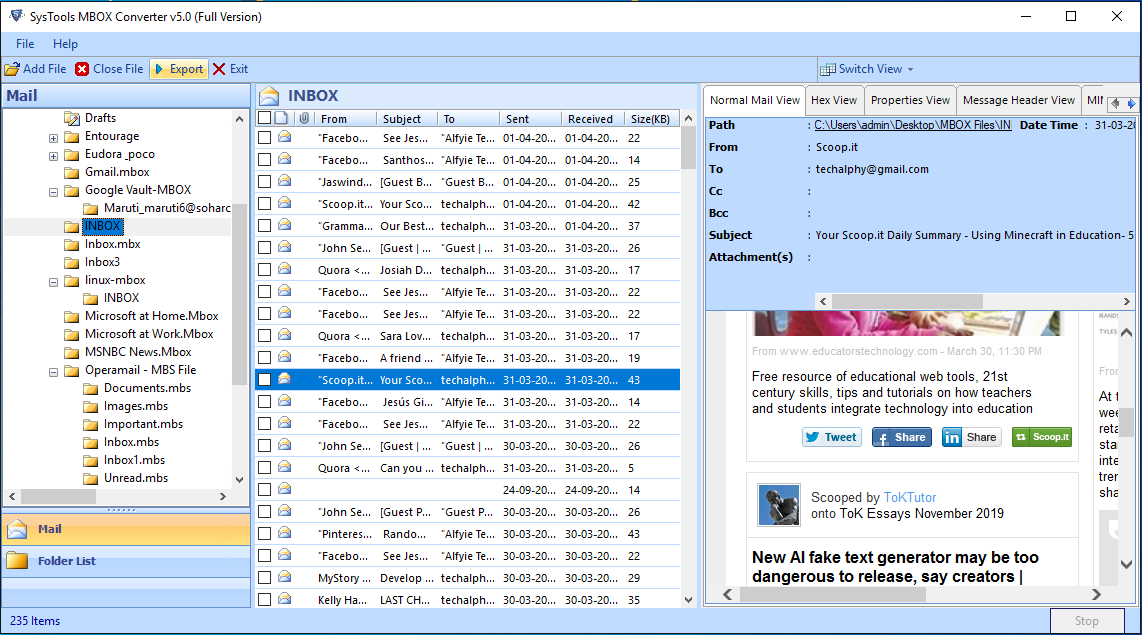This screenshot has width=1142, height=635.
Task: Click the INBOX envelope header icon
Action: coord(269,95)
